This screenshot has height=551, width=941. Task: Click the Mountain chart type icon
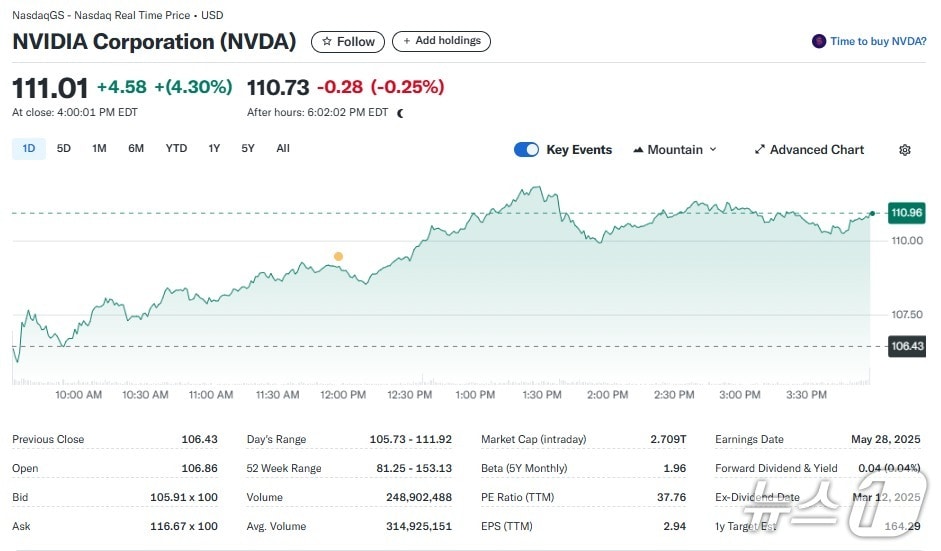tap(638, 150)
